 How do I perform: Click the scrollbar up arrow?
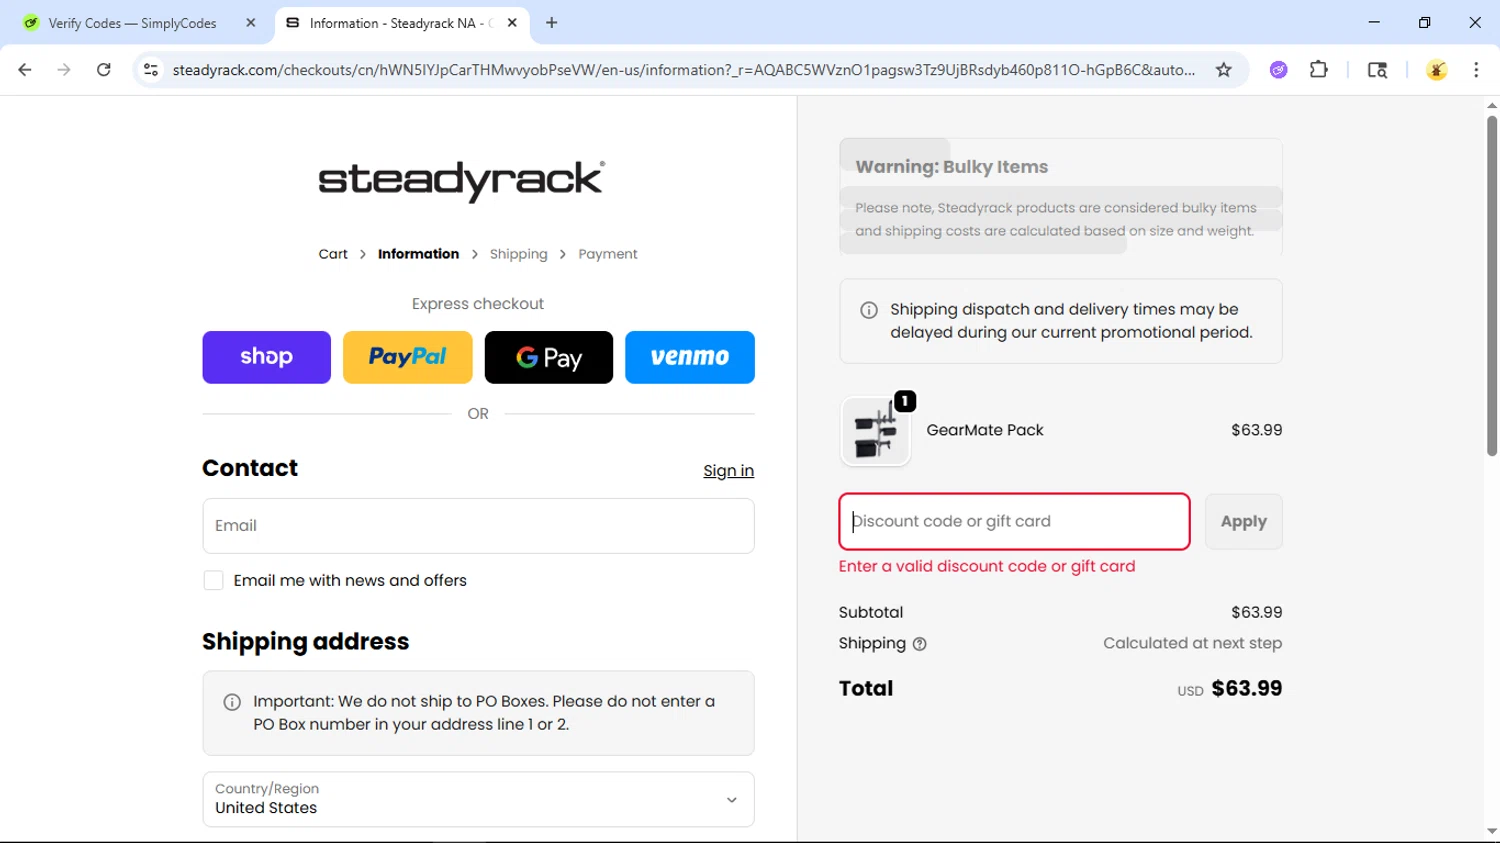click(1491, 105)
